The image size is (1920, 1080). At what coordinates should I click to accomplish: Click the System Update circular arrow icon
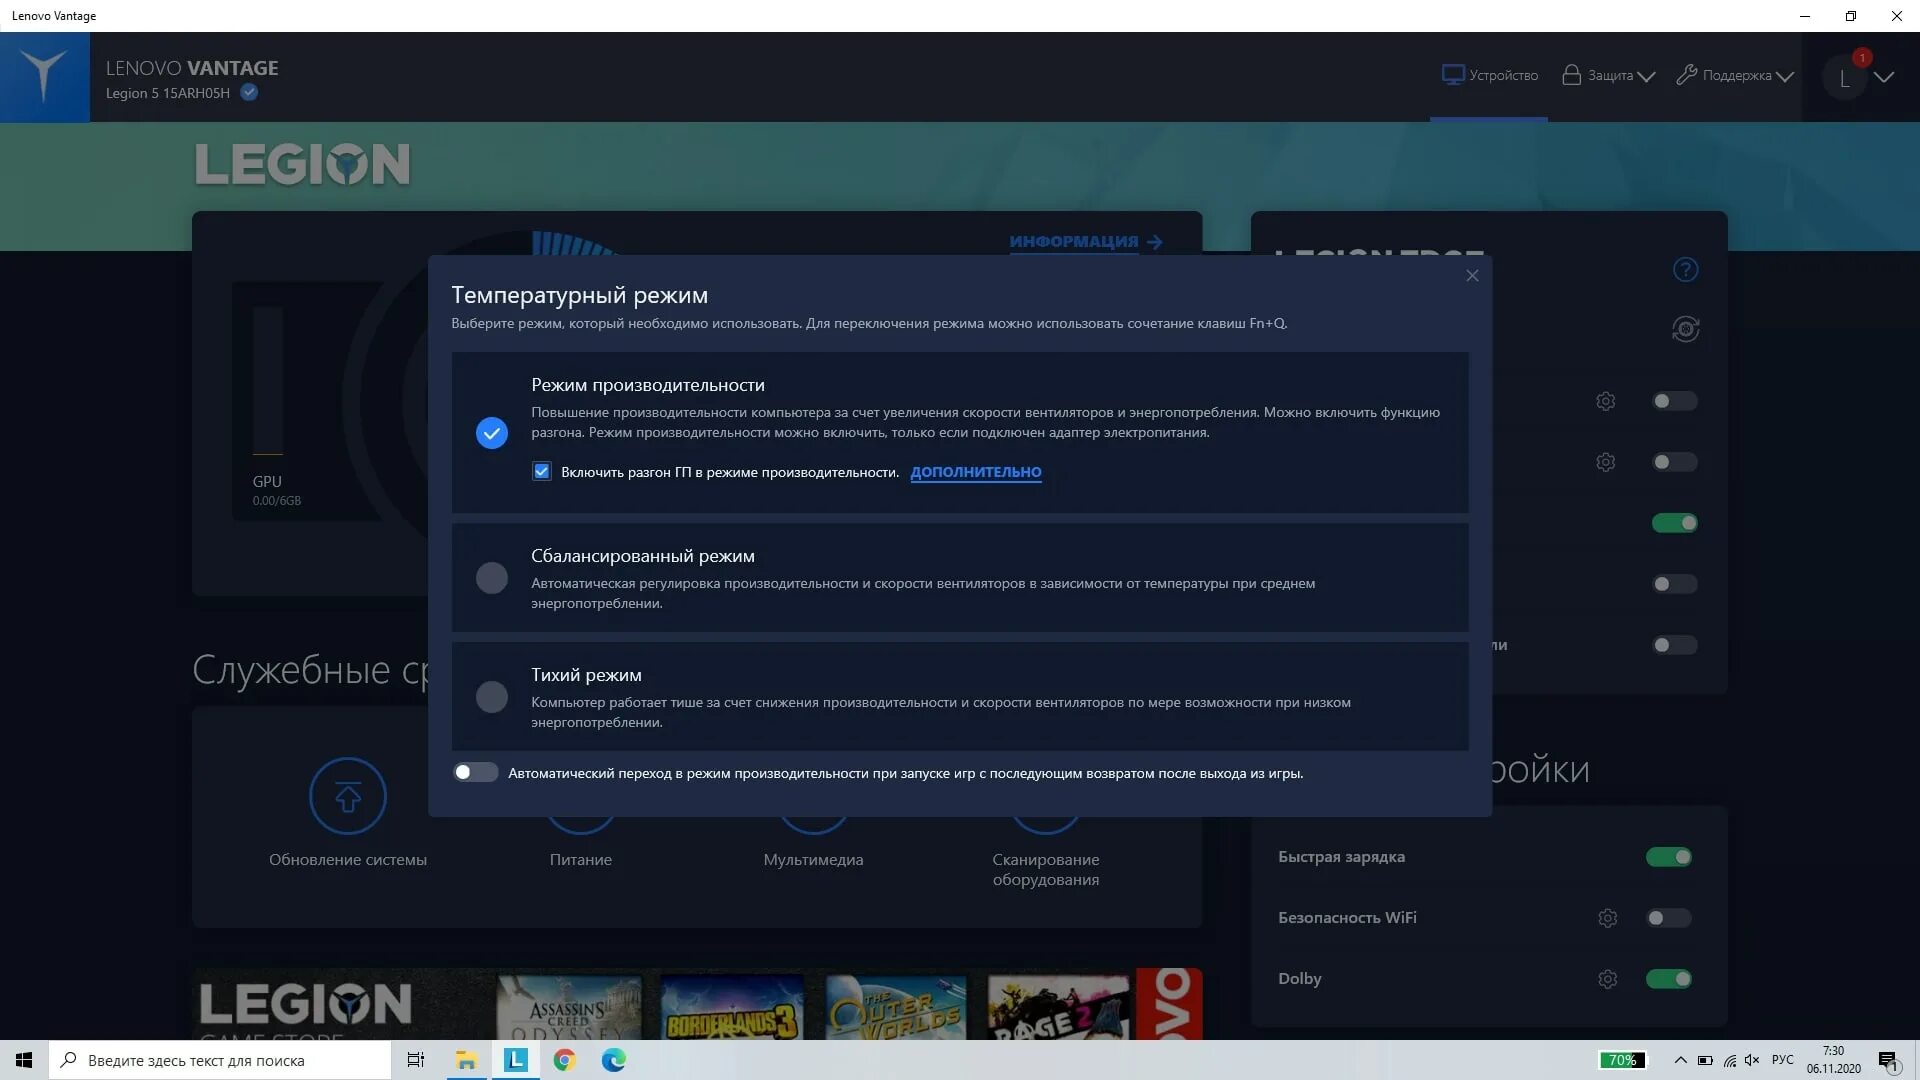click(x=347, y=797)
